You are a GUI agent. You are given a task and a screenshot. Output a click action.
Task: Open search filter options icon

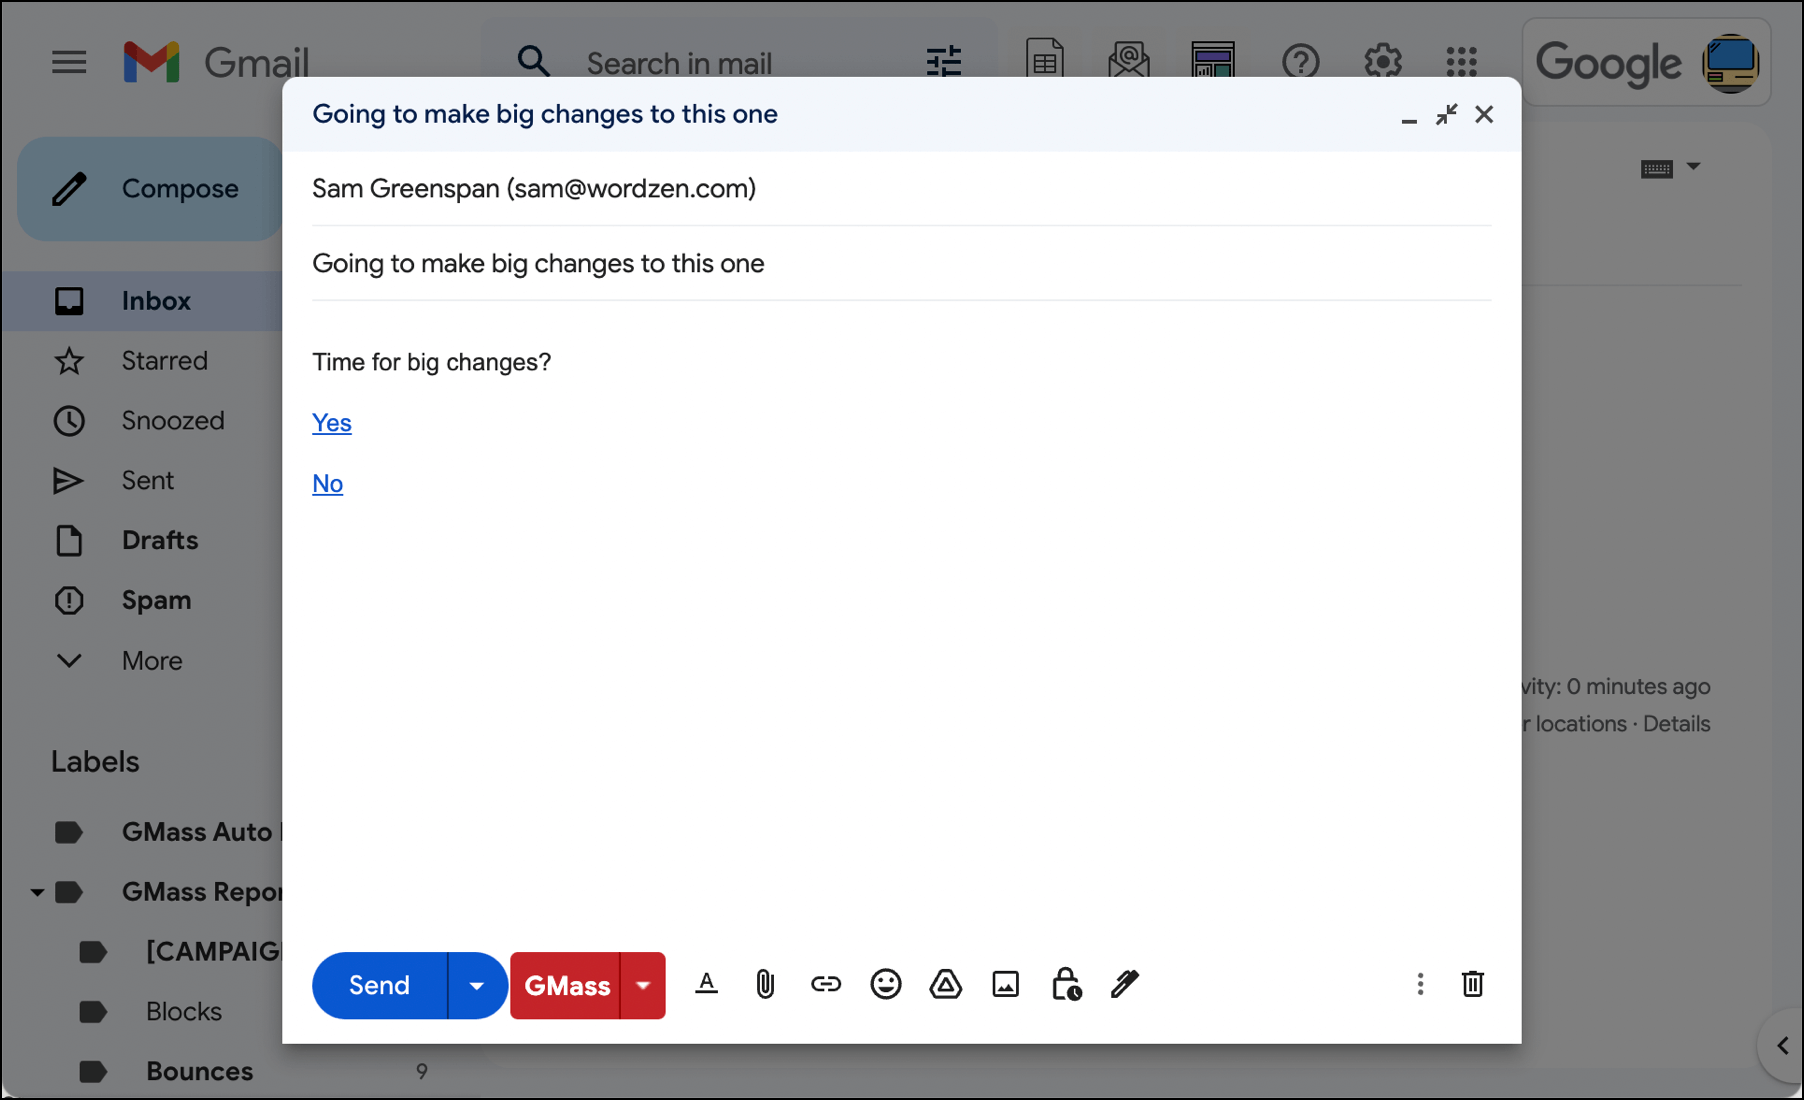tap(943, 62)
